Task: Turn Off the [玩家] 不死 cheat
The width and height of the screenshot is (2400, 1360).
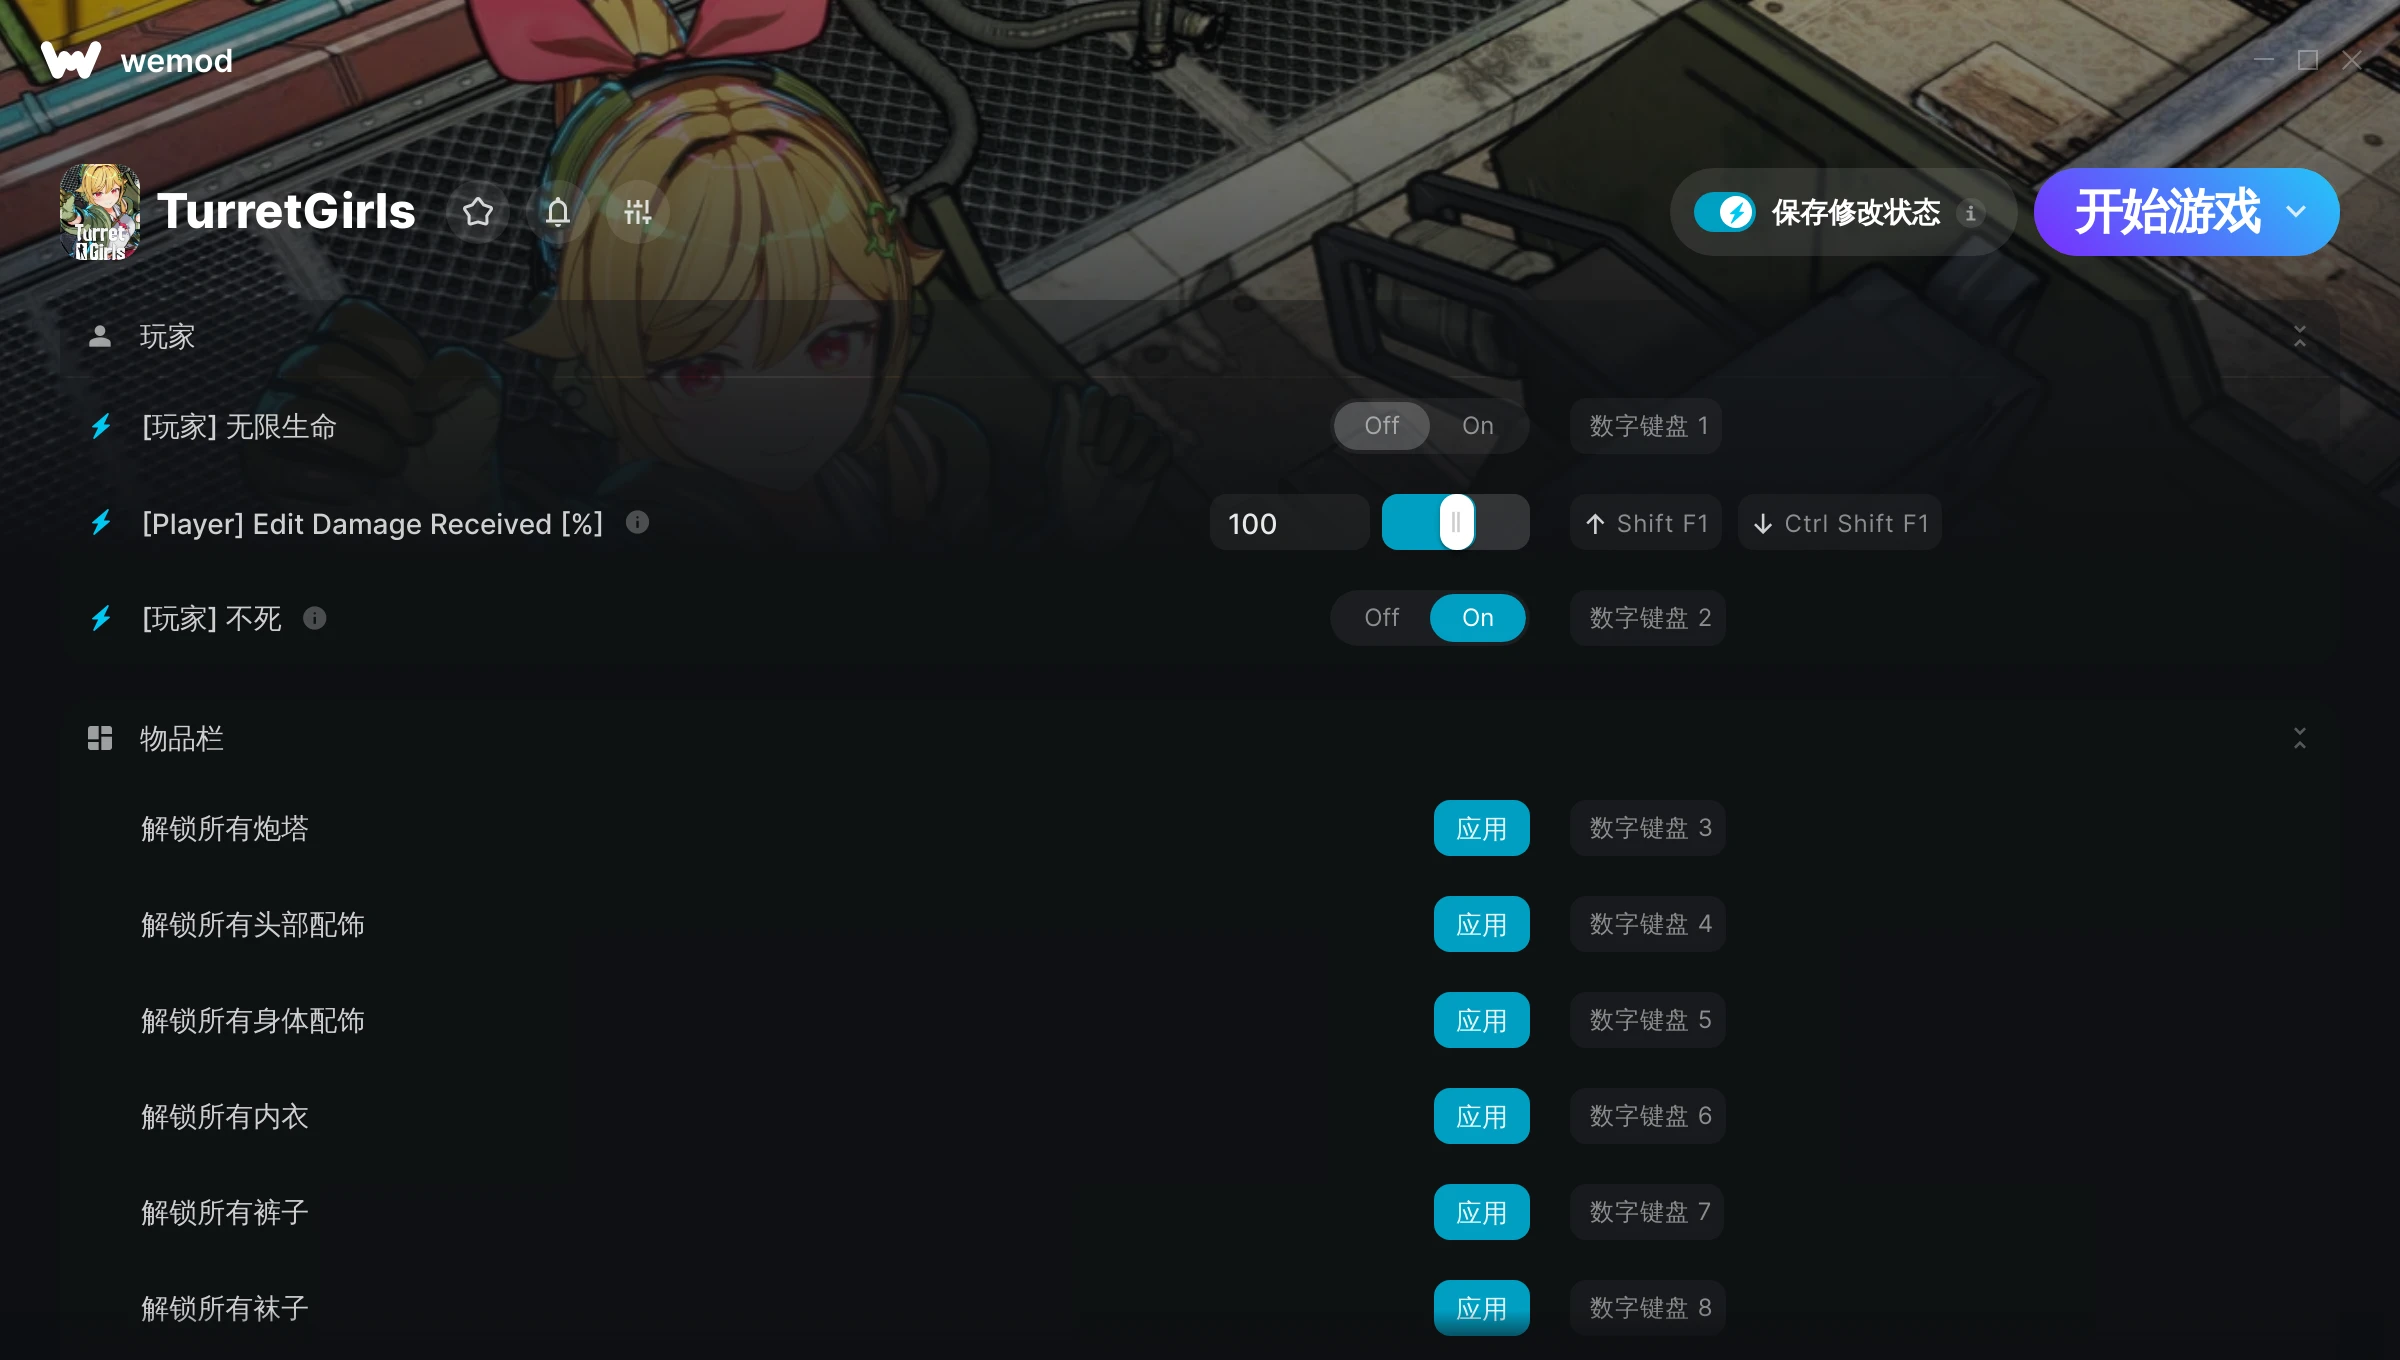Action: 1381,618
